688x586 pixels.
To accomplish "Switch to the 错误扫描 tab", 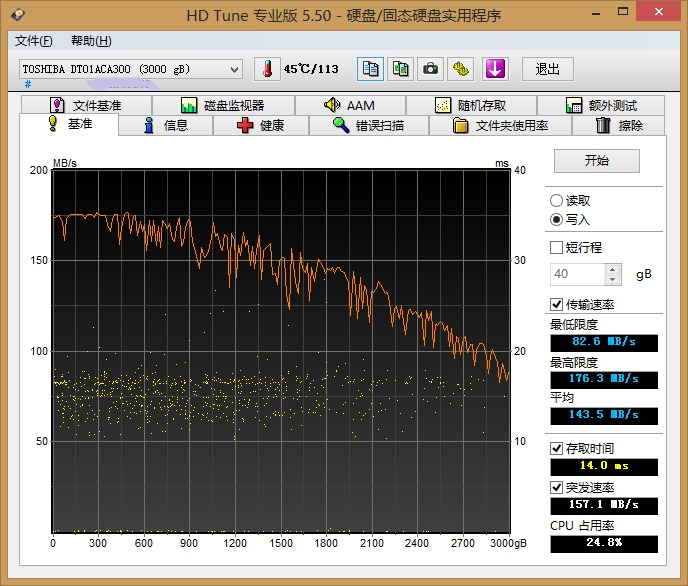I will [x=369, y=126].
